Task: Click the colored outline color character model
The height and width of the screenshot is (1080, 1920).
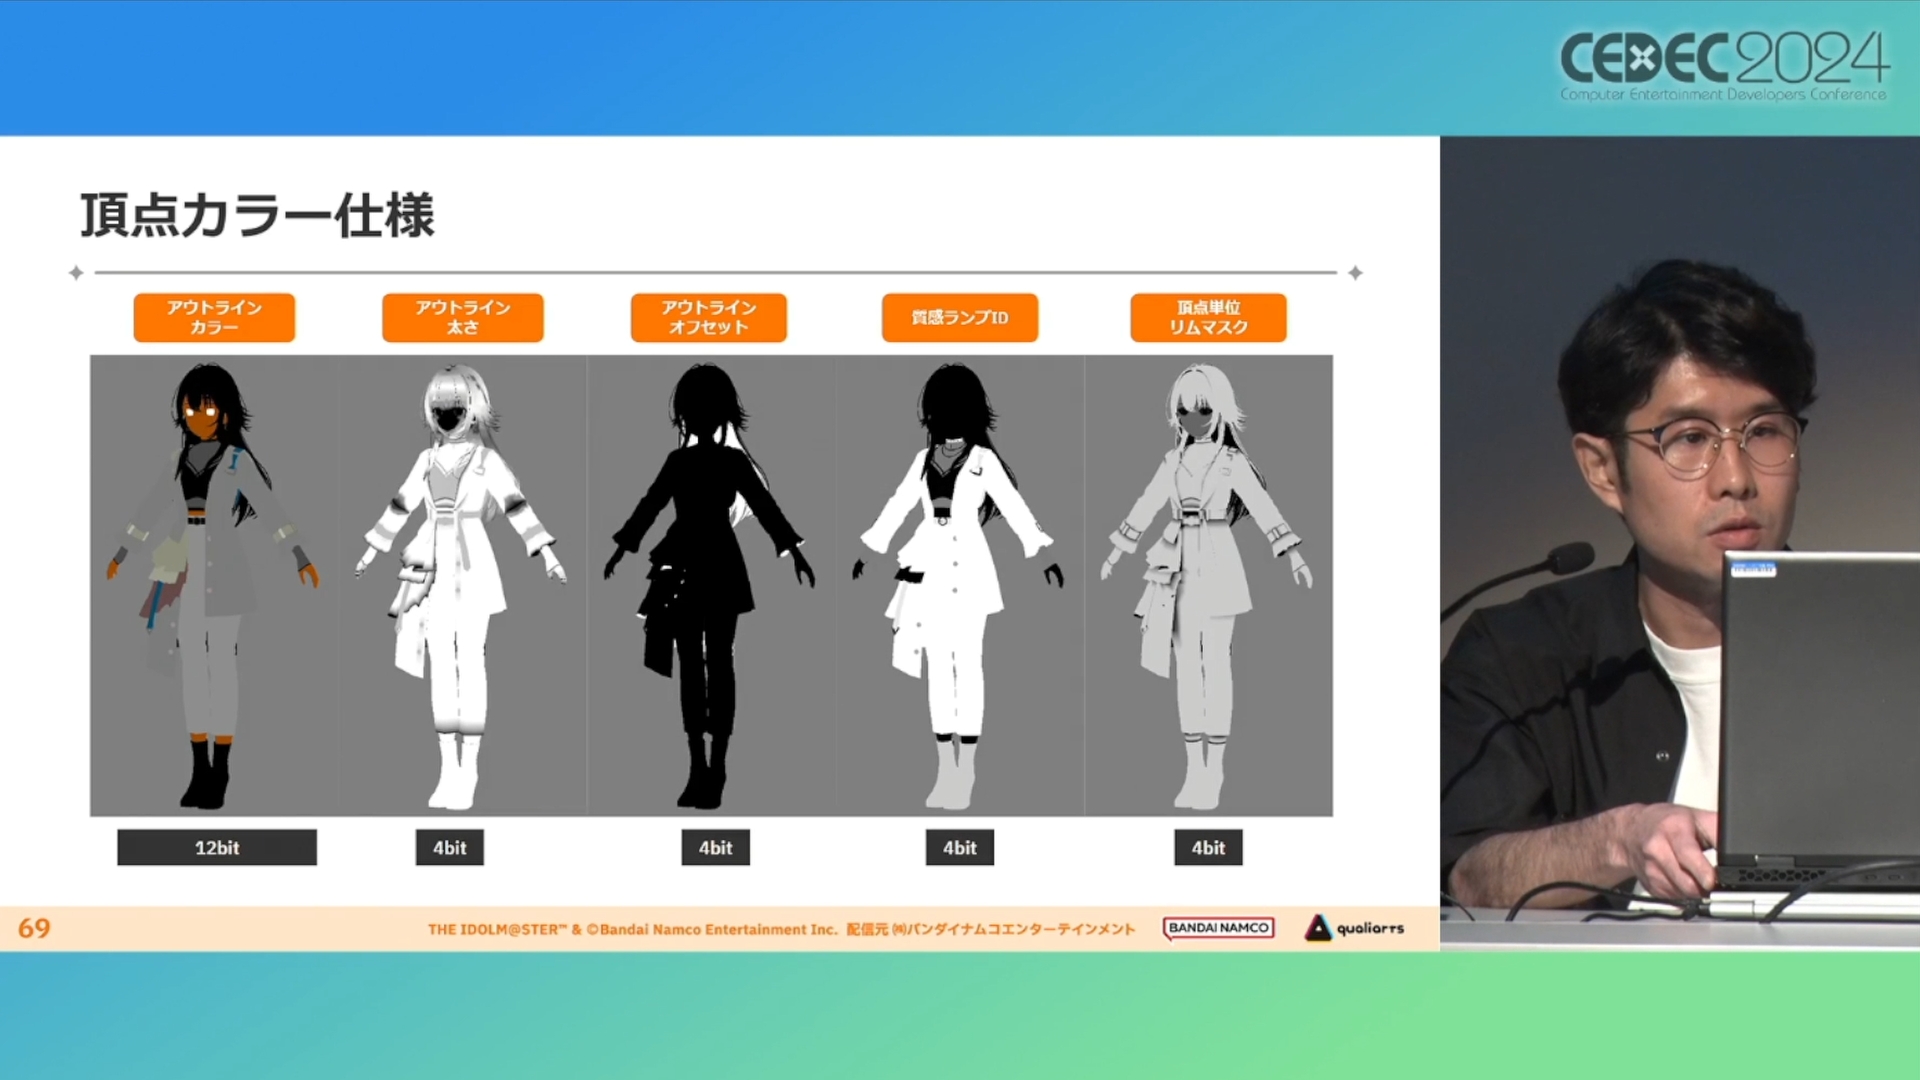Action: pos(213,586)
